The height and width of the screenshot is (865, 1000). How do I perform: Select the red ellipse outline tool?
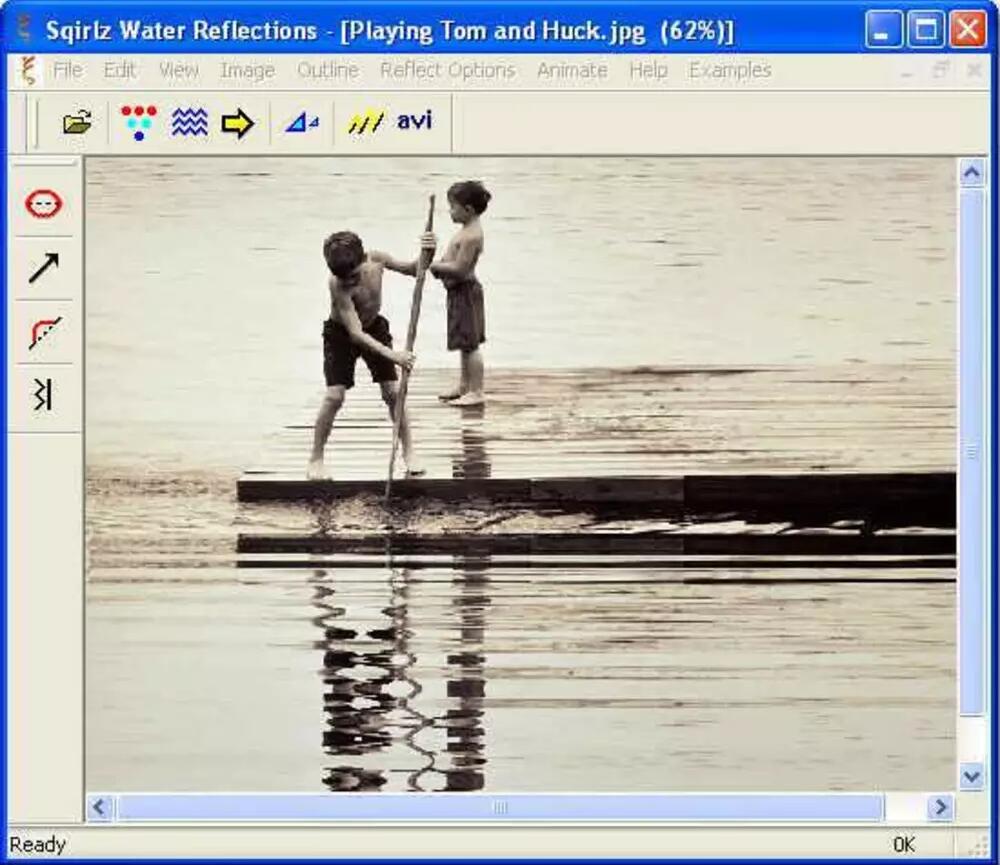click(x=44, y=204)
